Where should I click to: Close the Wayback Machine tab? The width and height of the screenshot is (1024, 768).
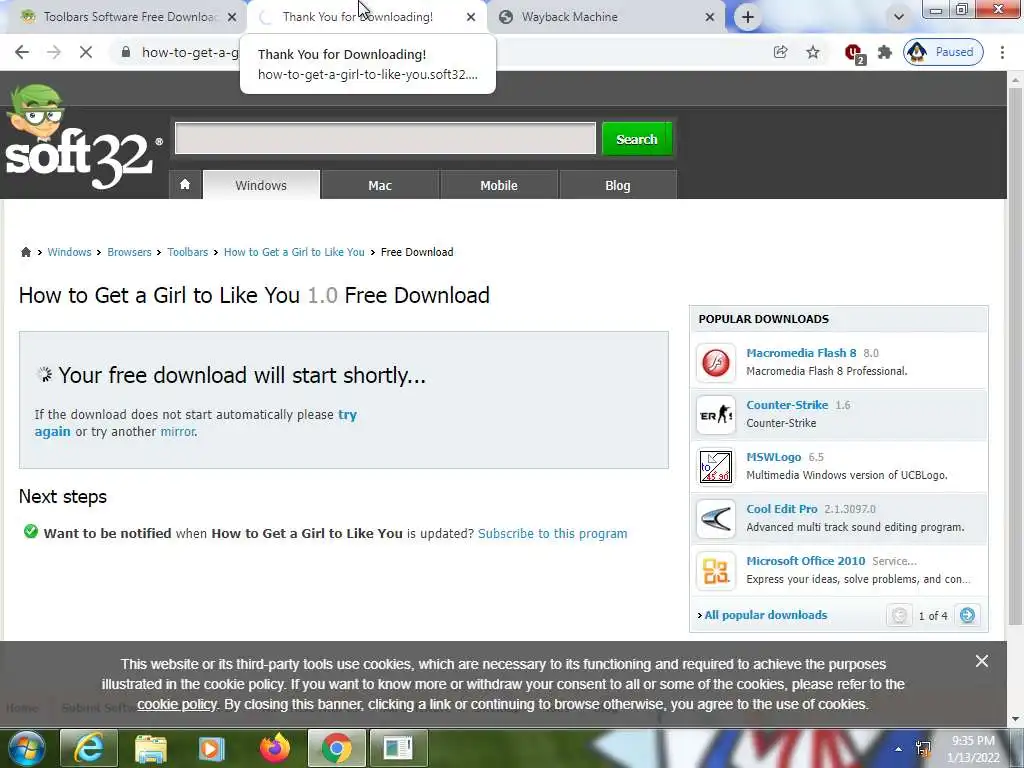point(710,18)
